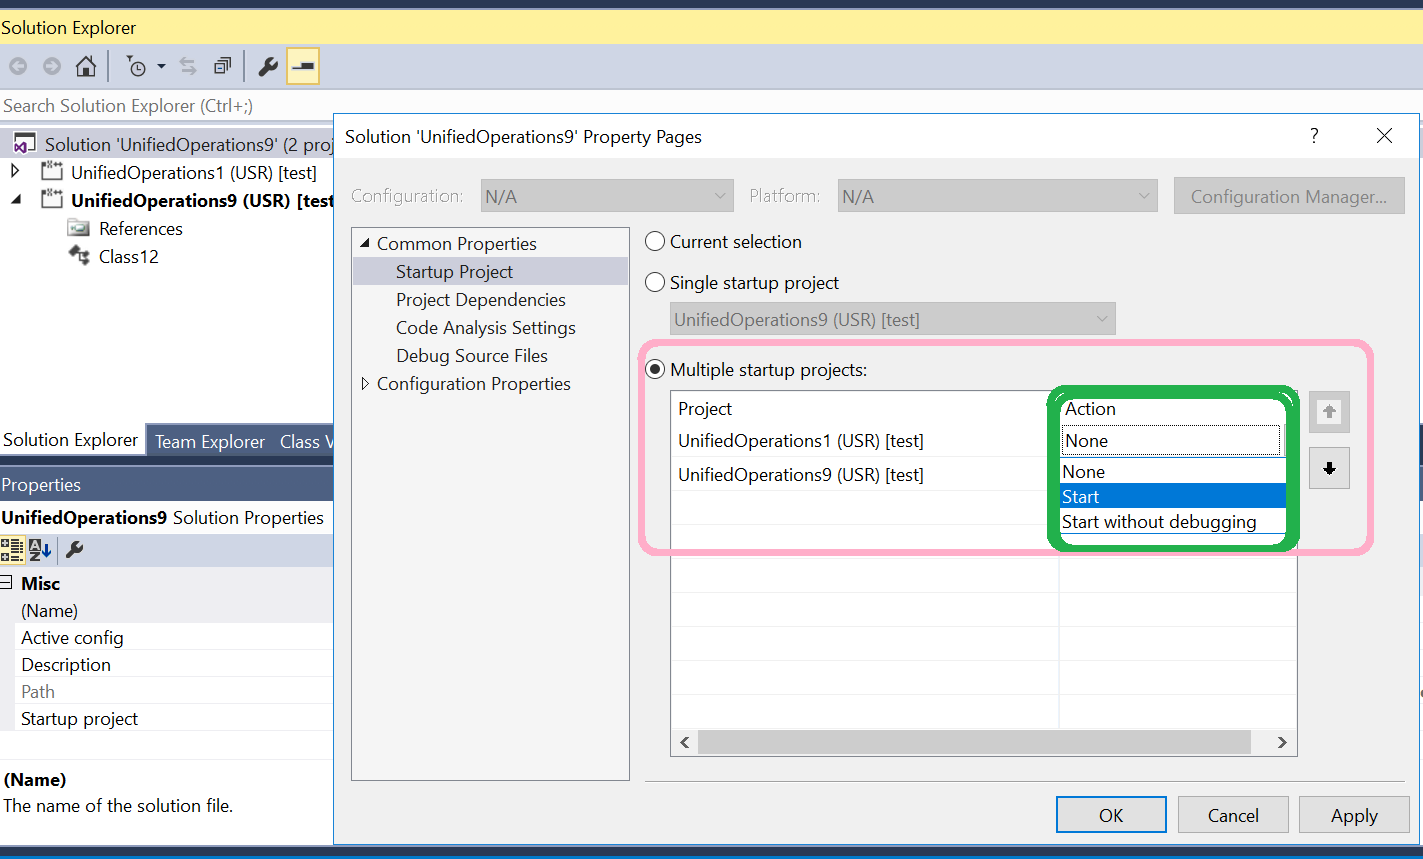Click the OK button

pos(1111,815)
